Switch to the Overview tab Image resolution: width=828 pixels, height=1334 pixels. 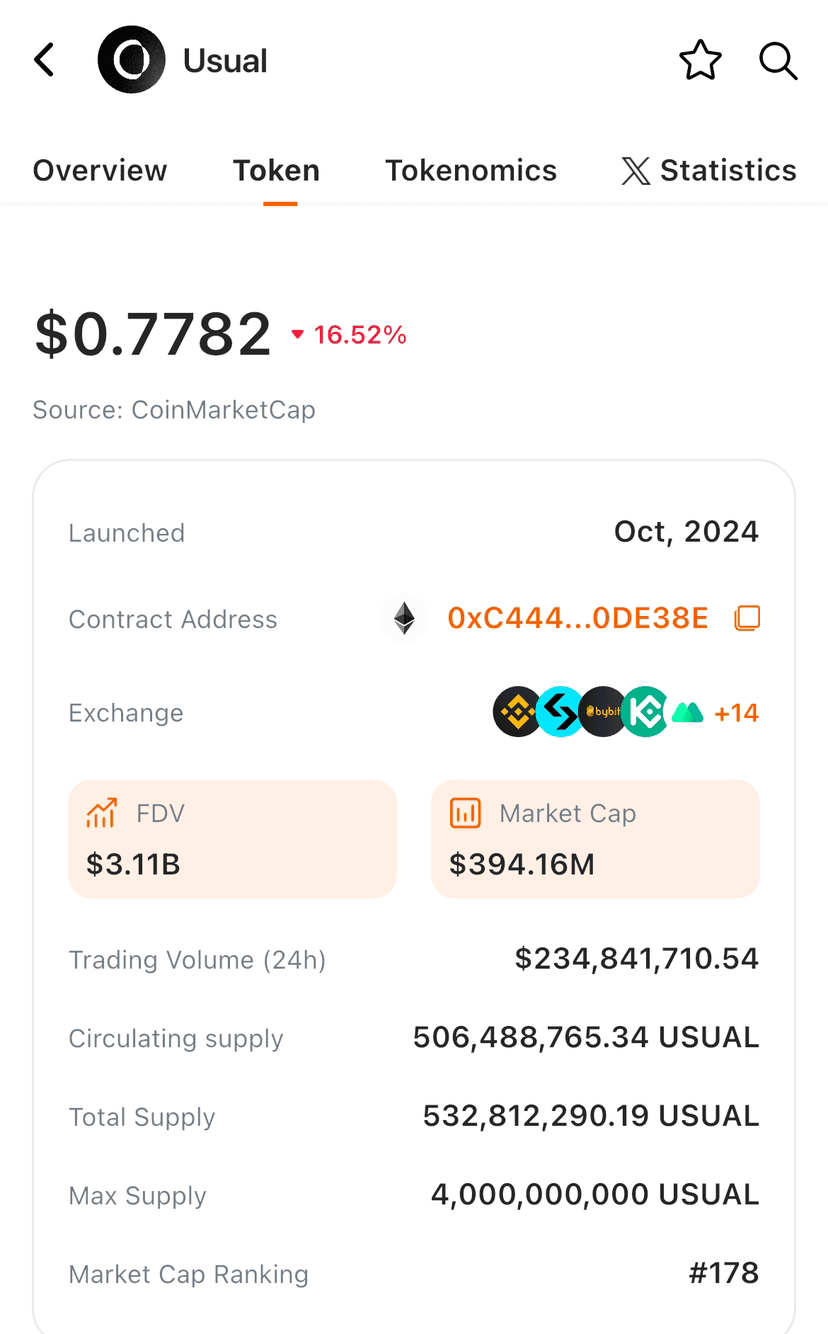coord(100,170)
